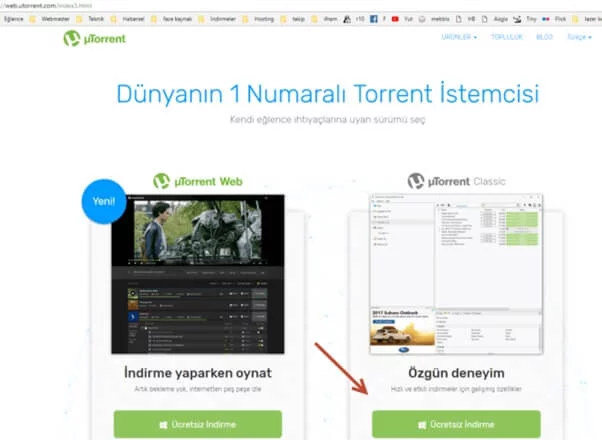
Task: Expand the Türkçe language dropdown
Action: [x=579, y=37]
